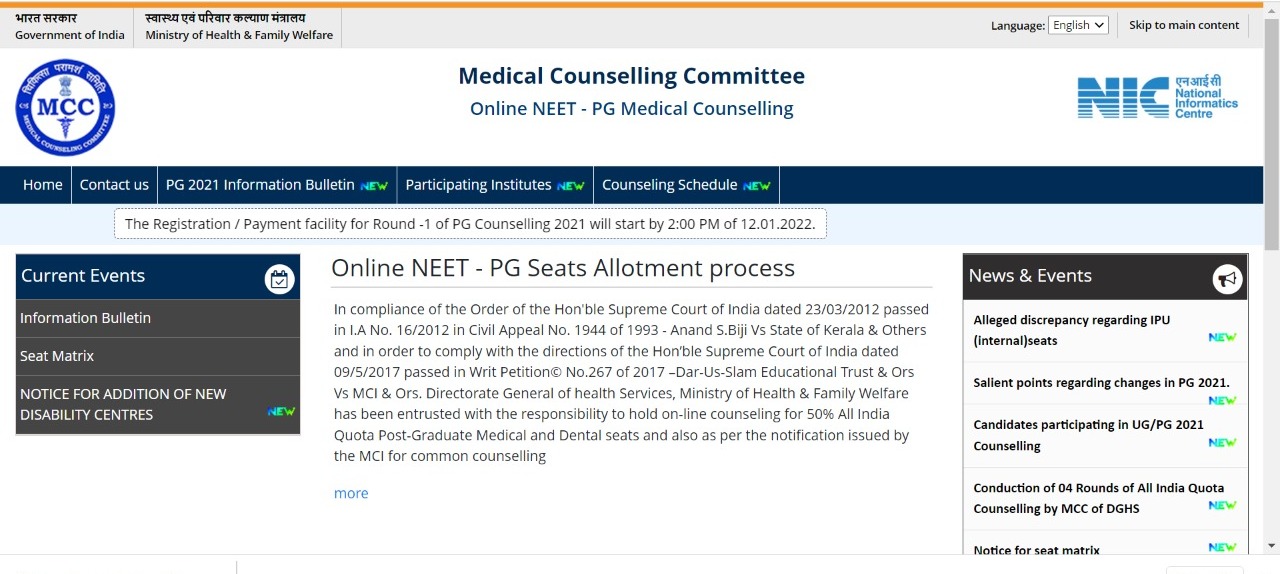
Task: Open Participating Institutes menu item
Action: pyautogui.click(x=478, y=185)
